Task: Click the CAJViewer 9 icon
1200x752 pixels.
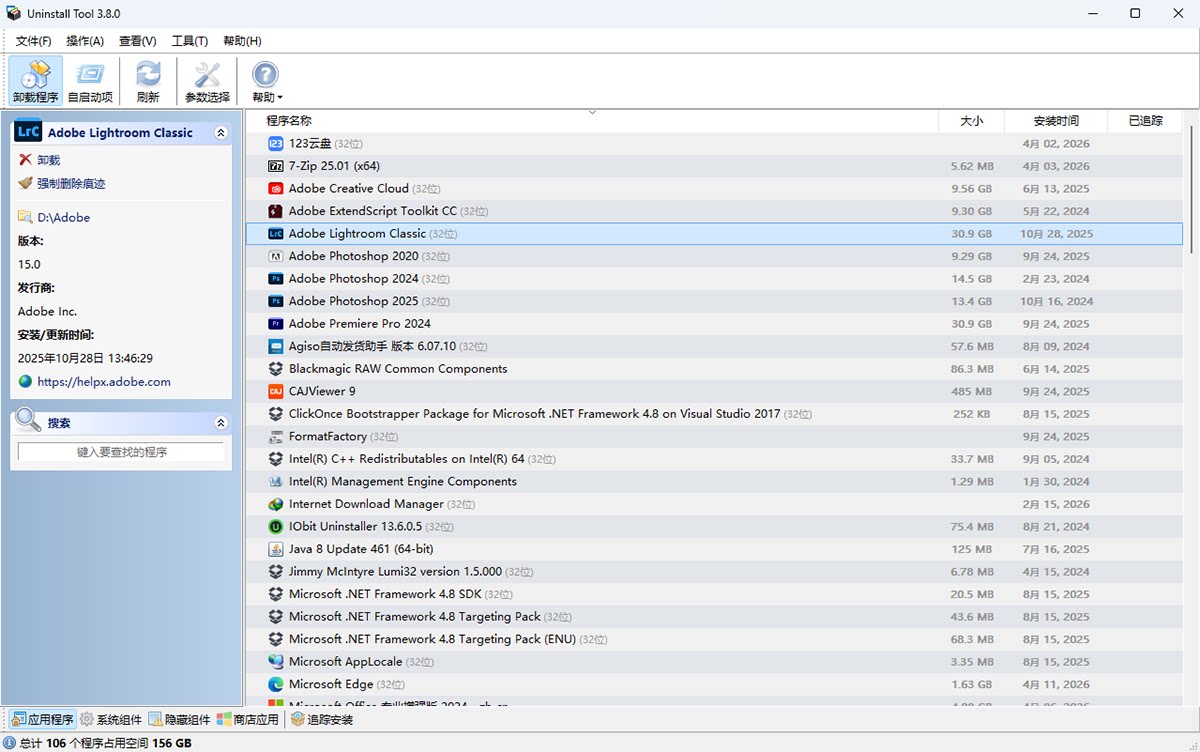Action: 276,391
